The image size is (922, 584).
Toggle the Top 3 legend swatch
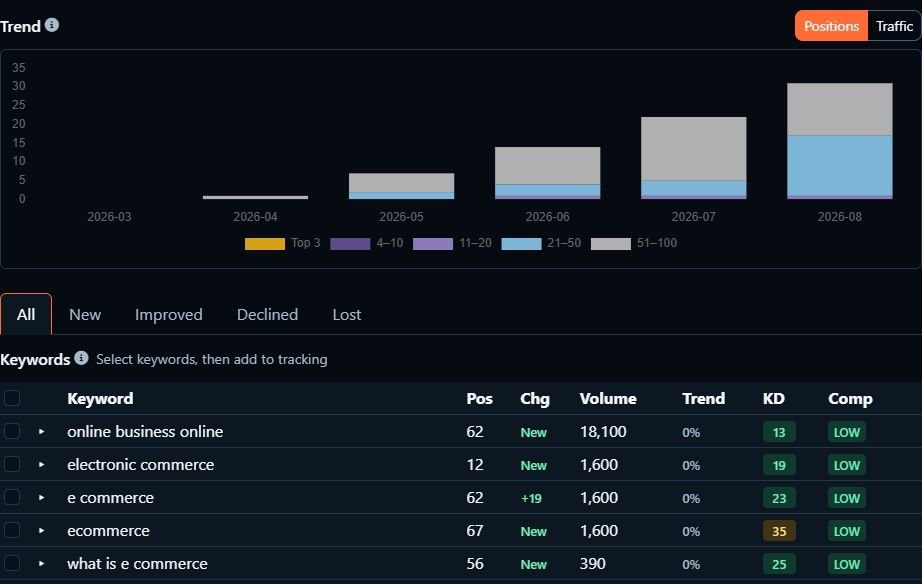tap(265, 243)
